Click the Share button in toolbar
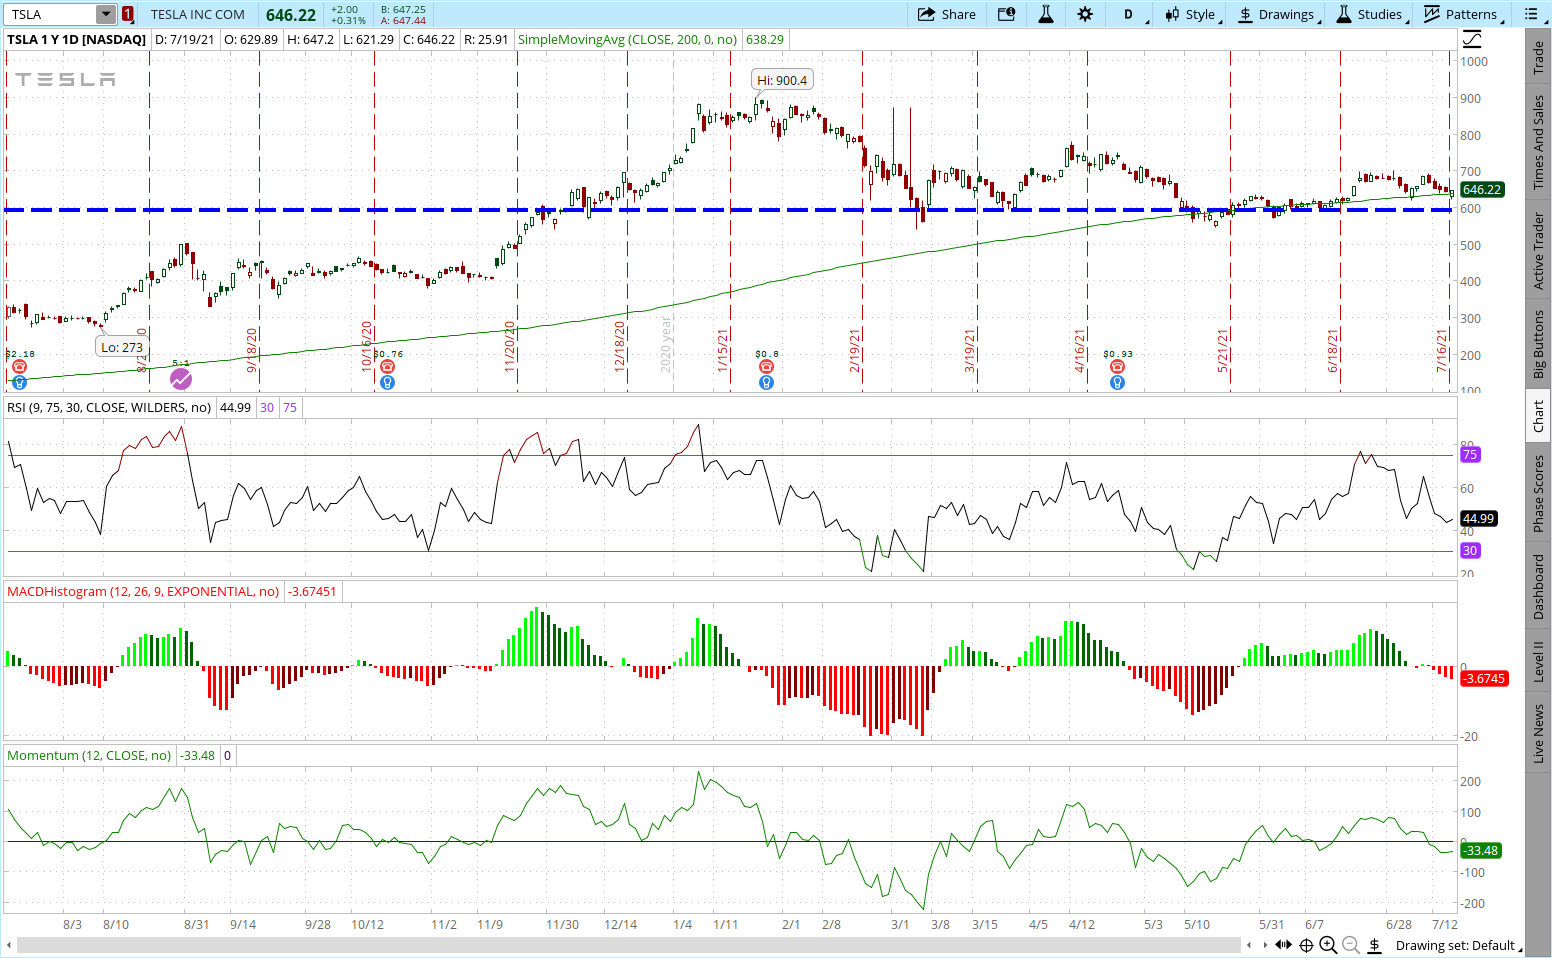 [946, 14]
